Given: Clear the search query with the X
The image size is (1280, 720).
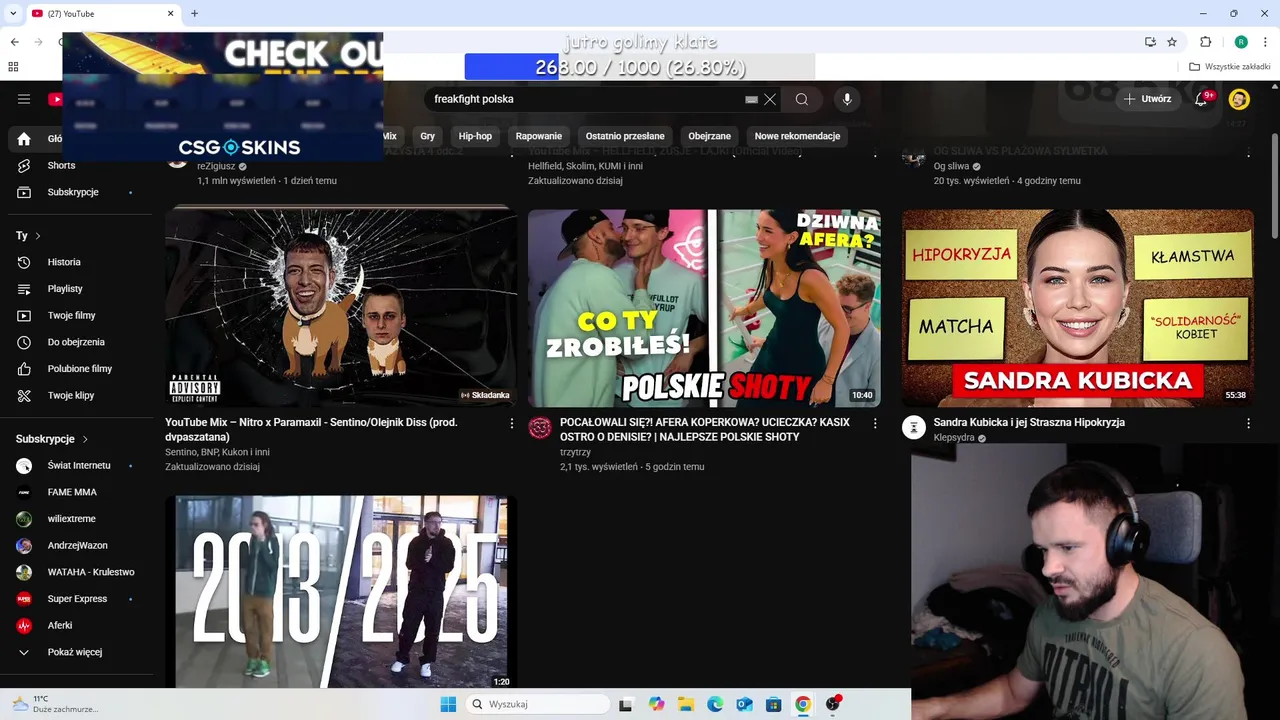Looking at the screenshot, I should pos(770,99).
